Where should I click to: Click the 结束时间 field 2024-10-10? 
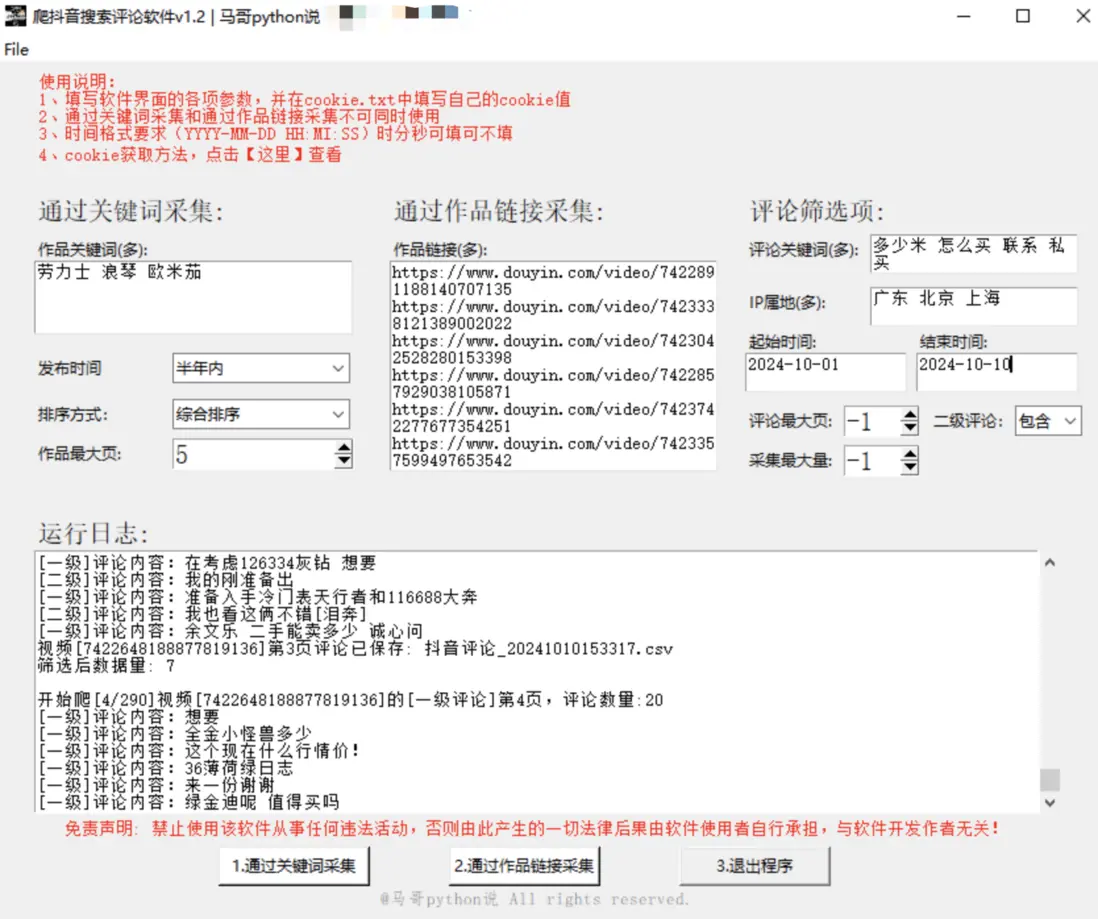pyautogui.click(x=996, y=372)
